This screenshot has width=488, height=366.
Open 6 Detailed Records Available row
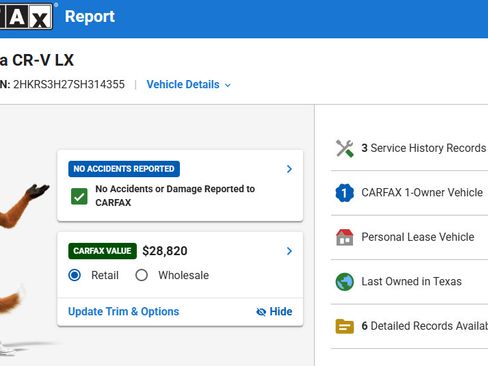pos(409,326)
